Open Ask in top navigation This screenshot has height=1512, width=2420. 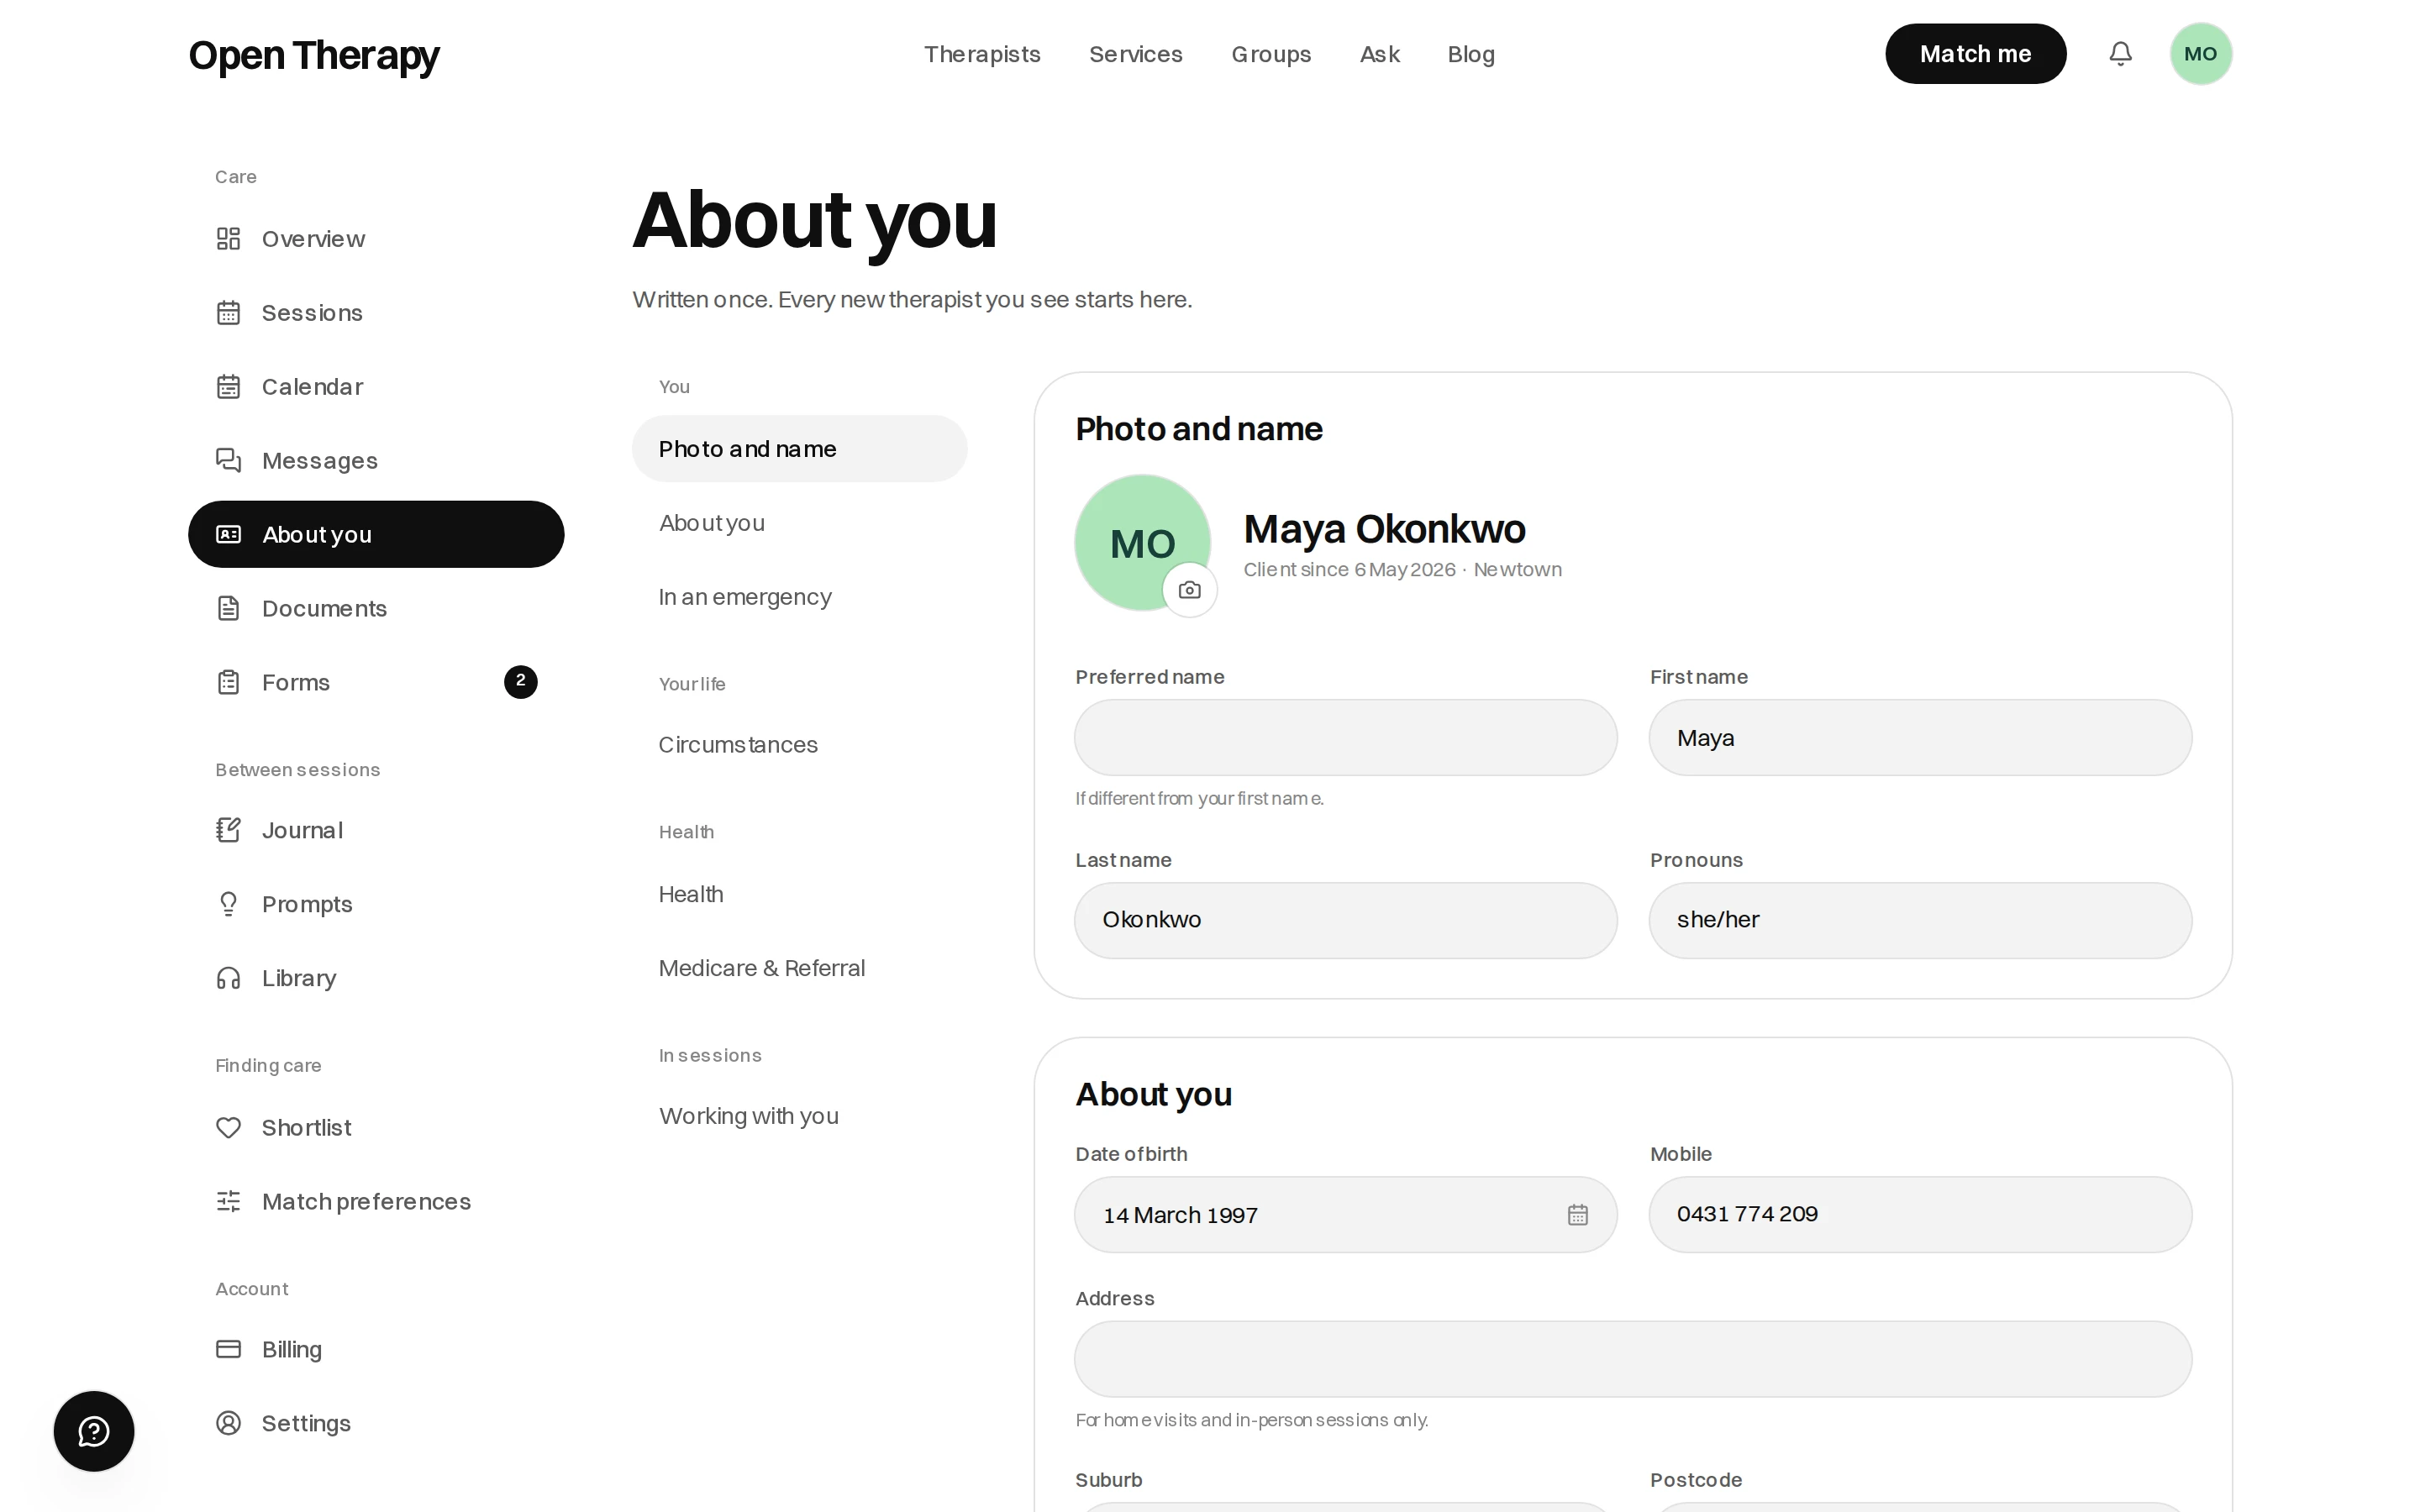coord(1379,54)
